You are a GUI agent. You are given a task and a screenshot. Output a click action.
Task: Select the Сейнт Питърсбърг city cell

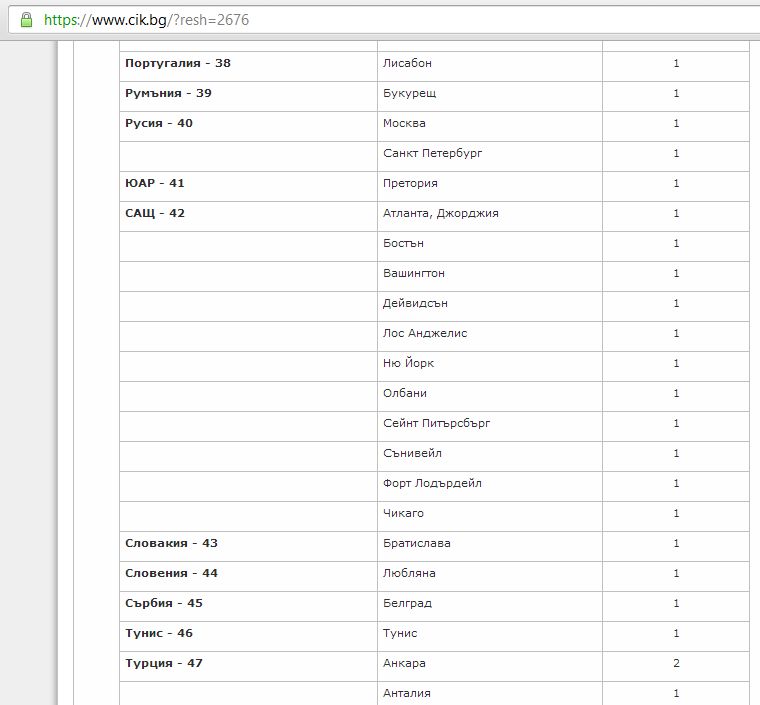436,423
